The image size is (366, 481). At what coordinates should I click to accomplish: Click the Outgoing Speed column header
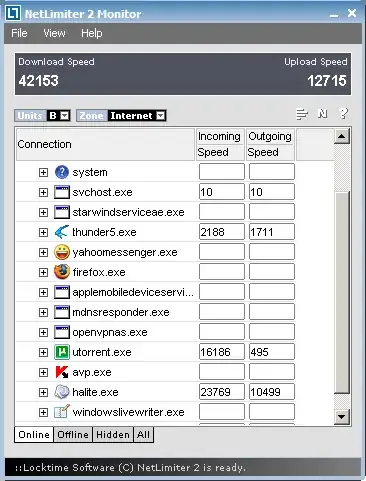click(x=270, y=144)
